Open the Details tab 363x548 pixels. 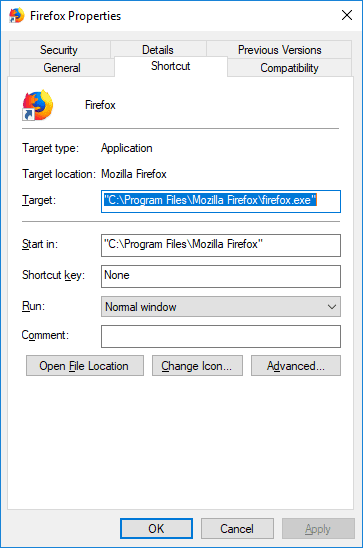point(158,50)
